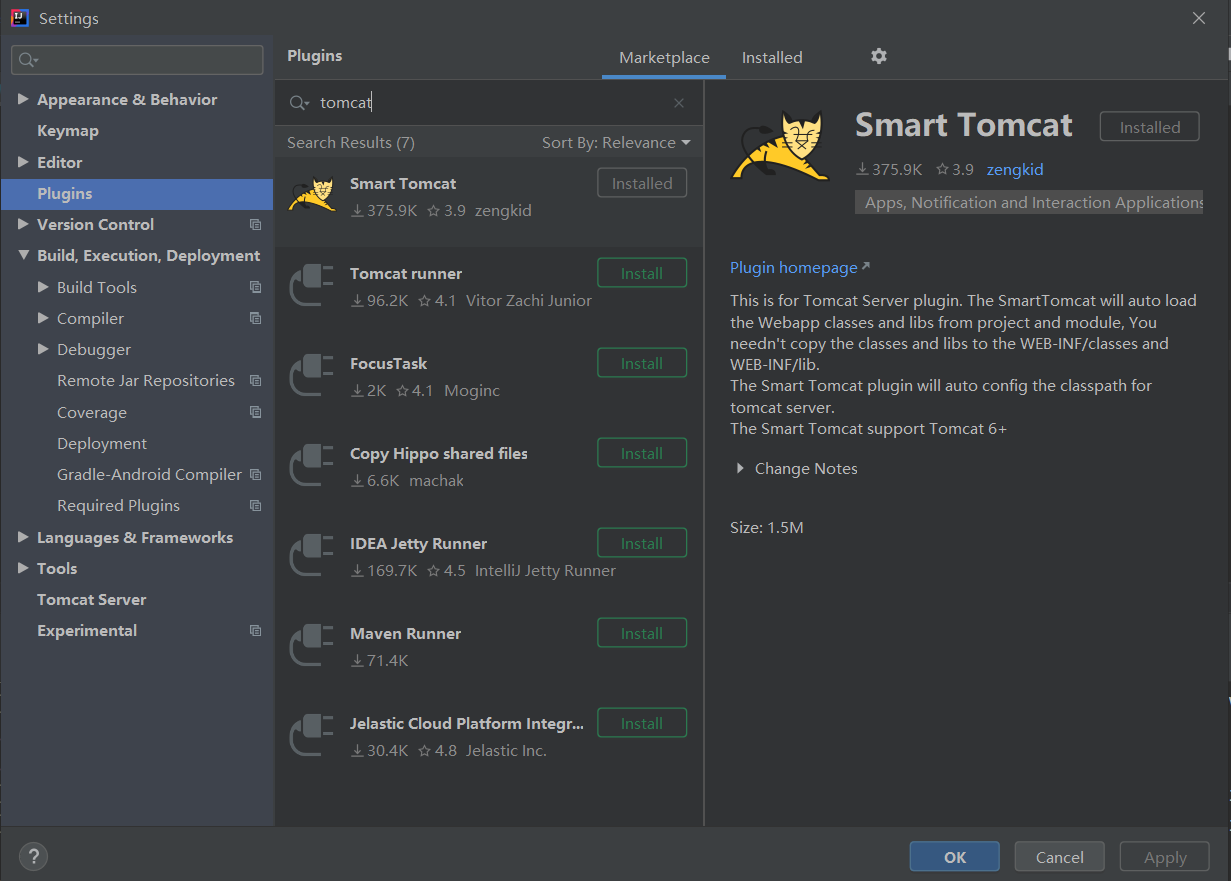Click project-level icon beside Version Control

(255, 225)
